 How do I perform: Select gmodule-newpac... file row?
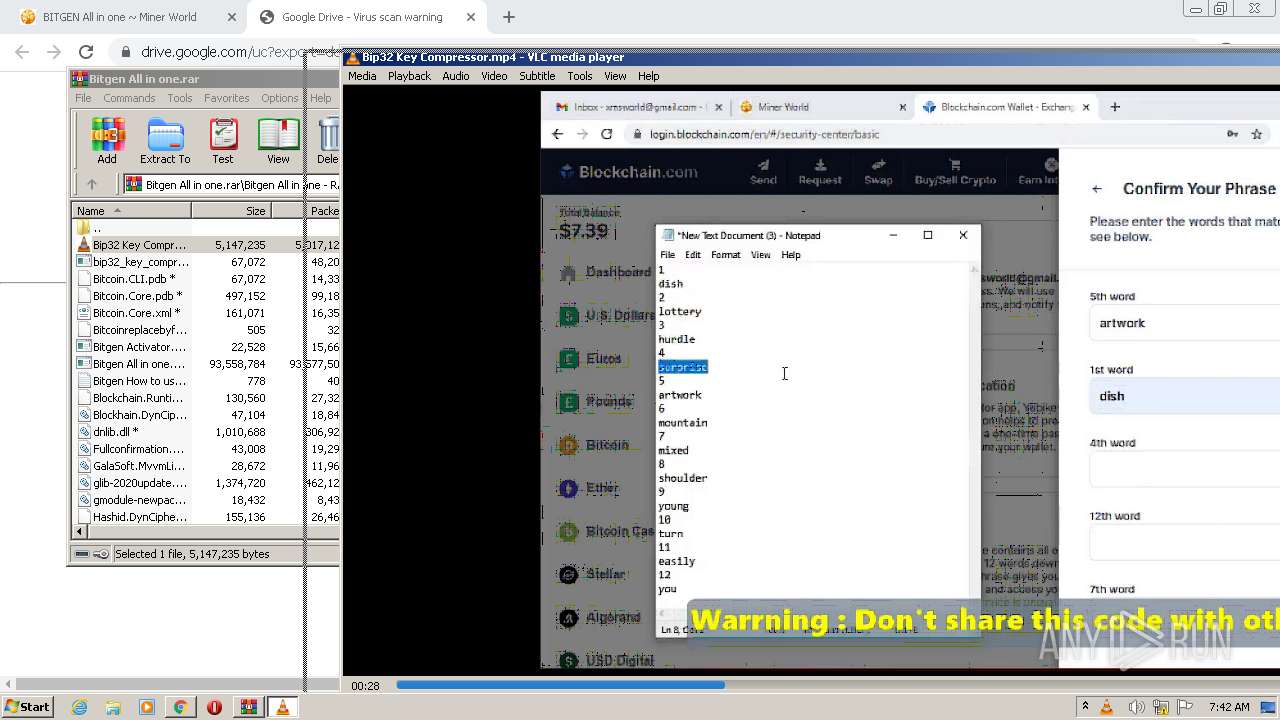click(x=208, y=500)
